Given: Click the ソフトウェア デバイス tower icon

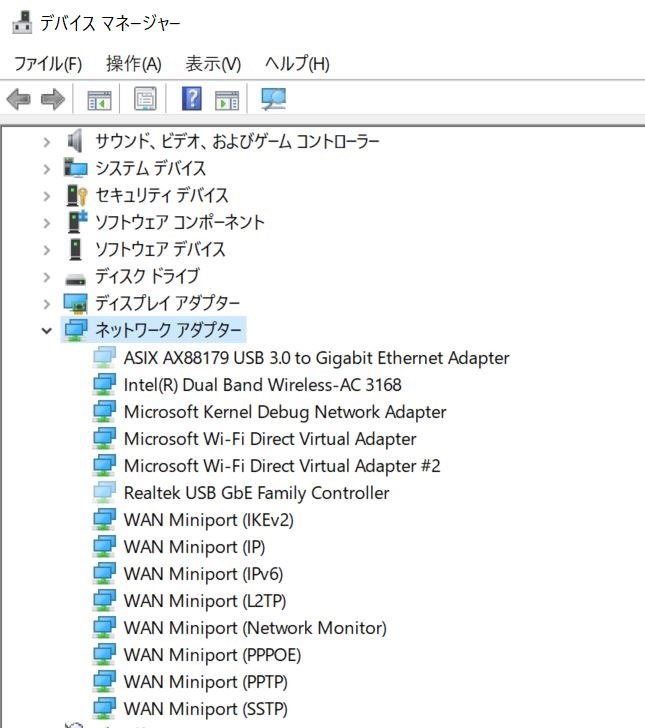Looking at the screenshot, I should (75, 249).
